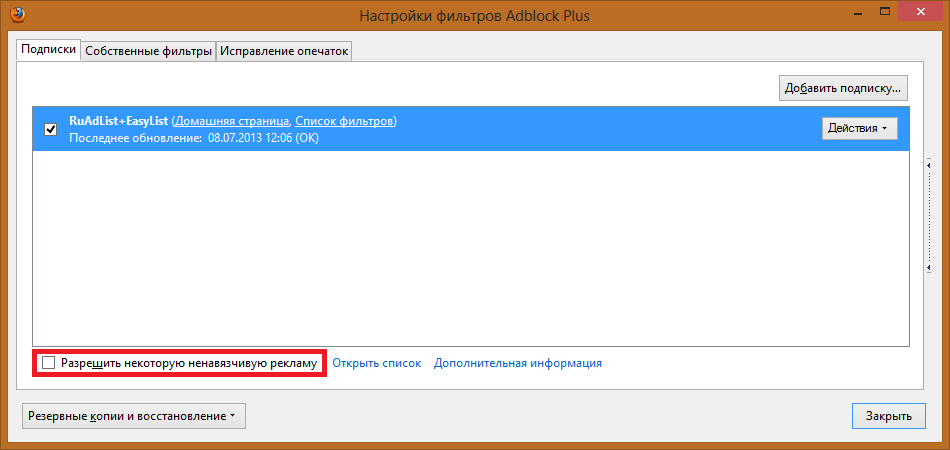Close the window via red X
The image size is (950, 450).
pos(920,12)
